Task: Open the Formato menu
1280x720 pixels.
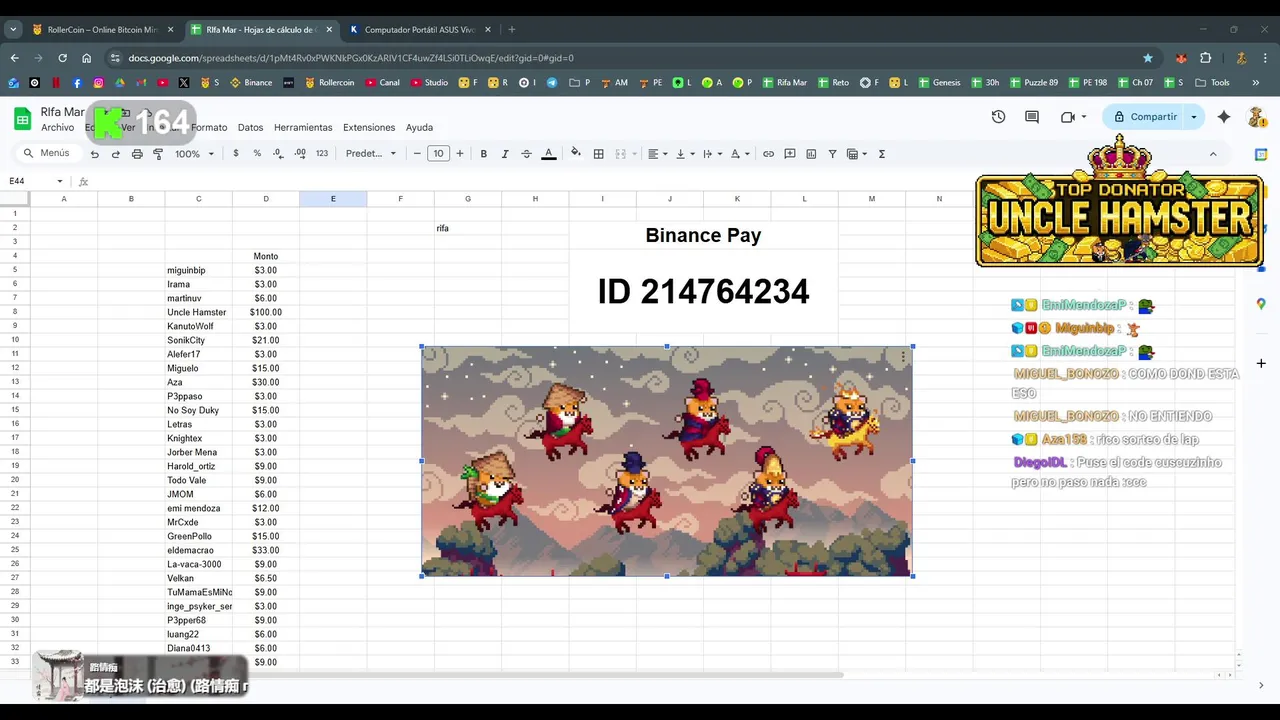Action: (209, 128)
